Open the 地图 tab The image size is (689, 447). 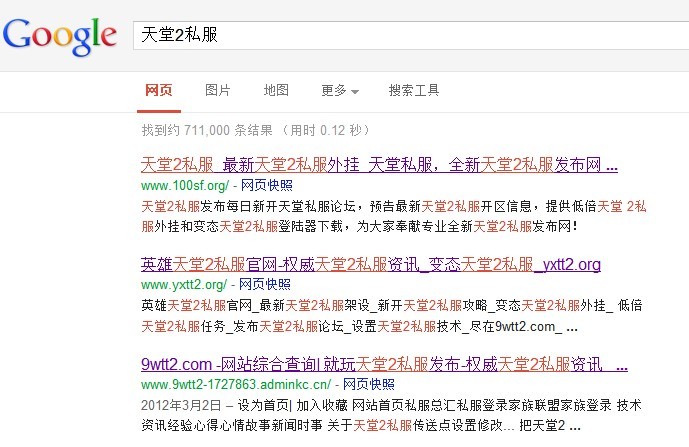tap(276, 90)
